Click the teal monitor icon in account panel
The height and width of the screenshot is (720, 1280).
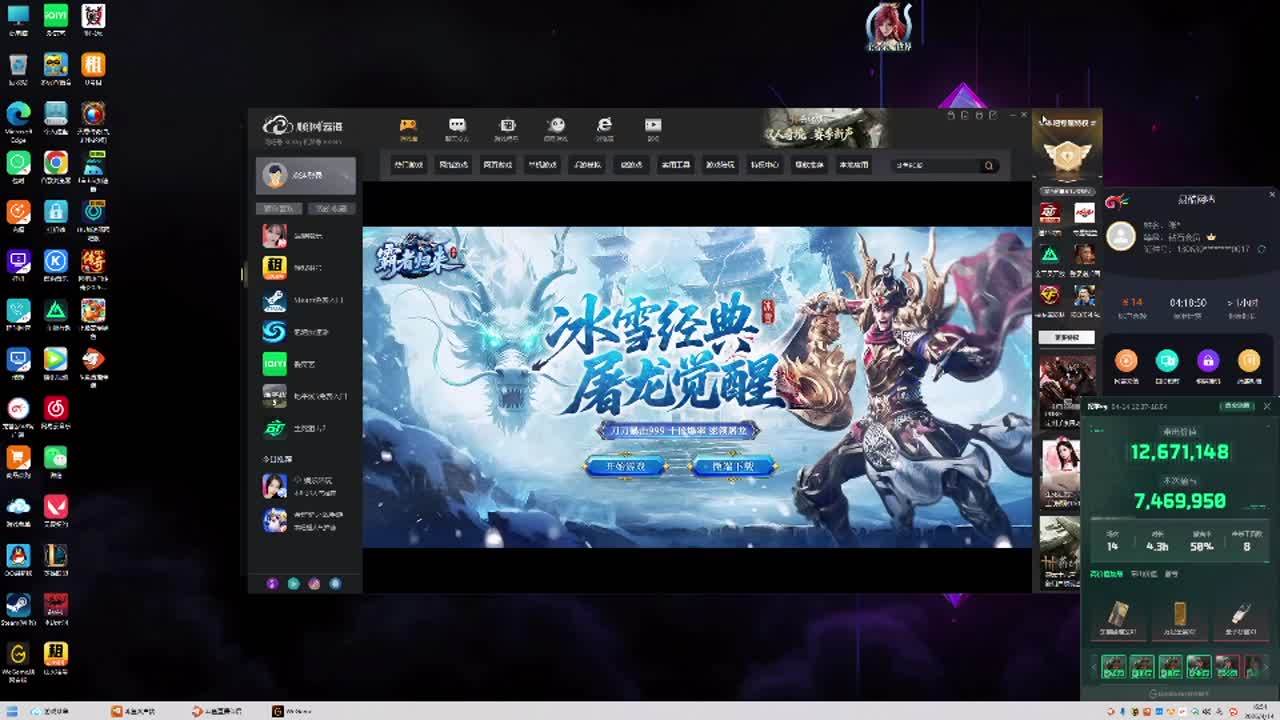[x=1167, y=361]
